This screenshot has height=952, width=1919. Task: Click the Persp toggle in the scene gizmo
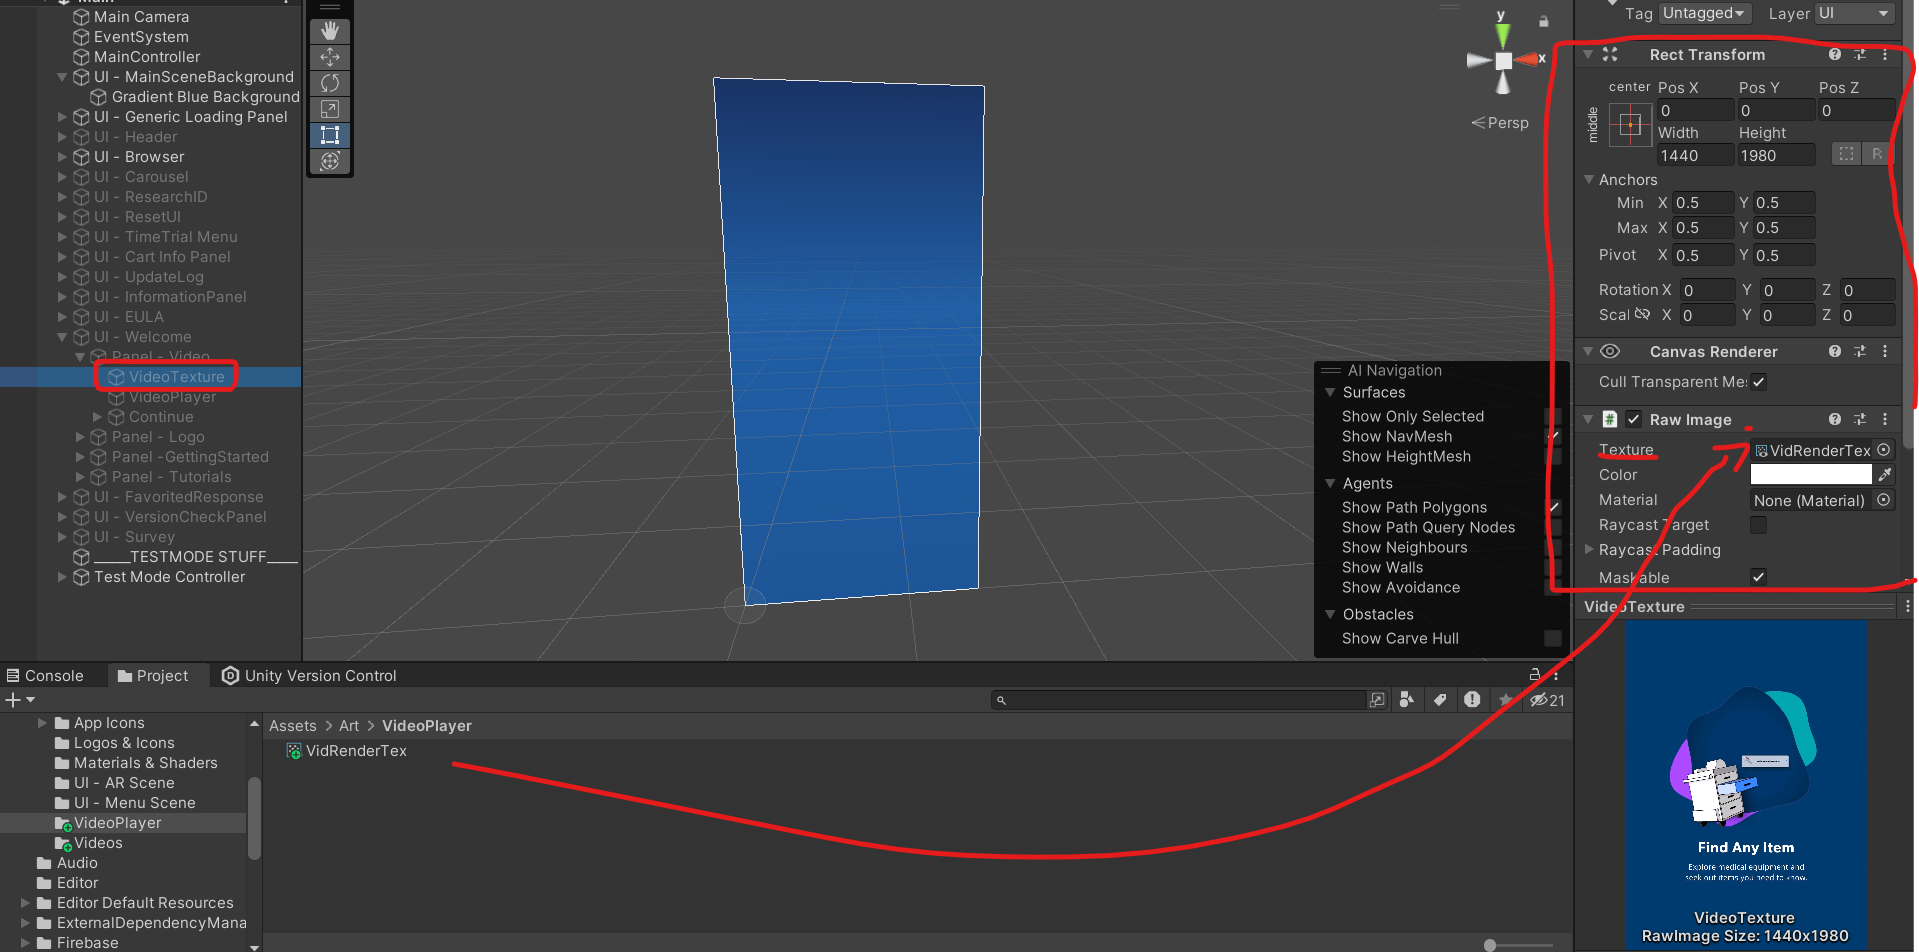tap(1500, 122)
